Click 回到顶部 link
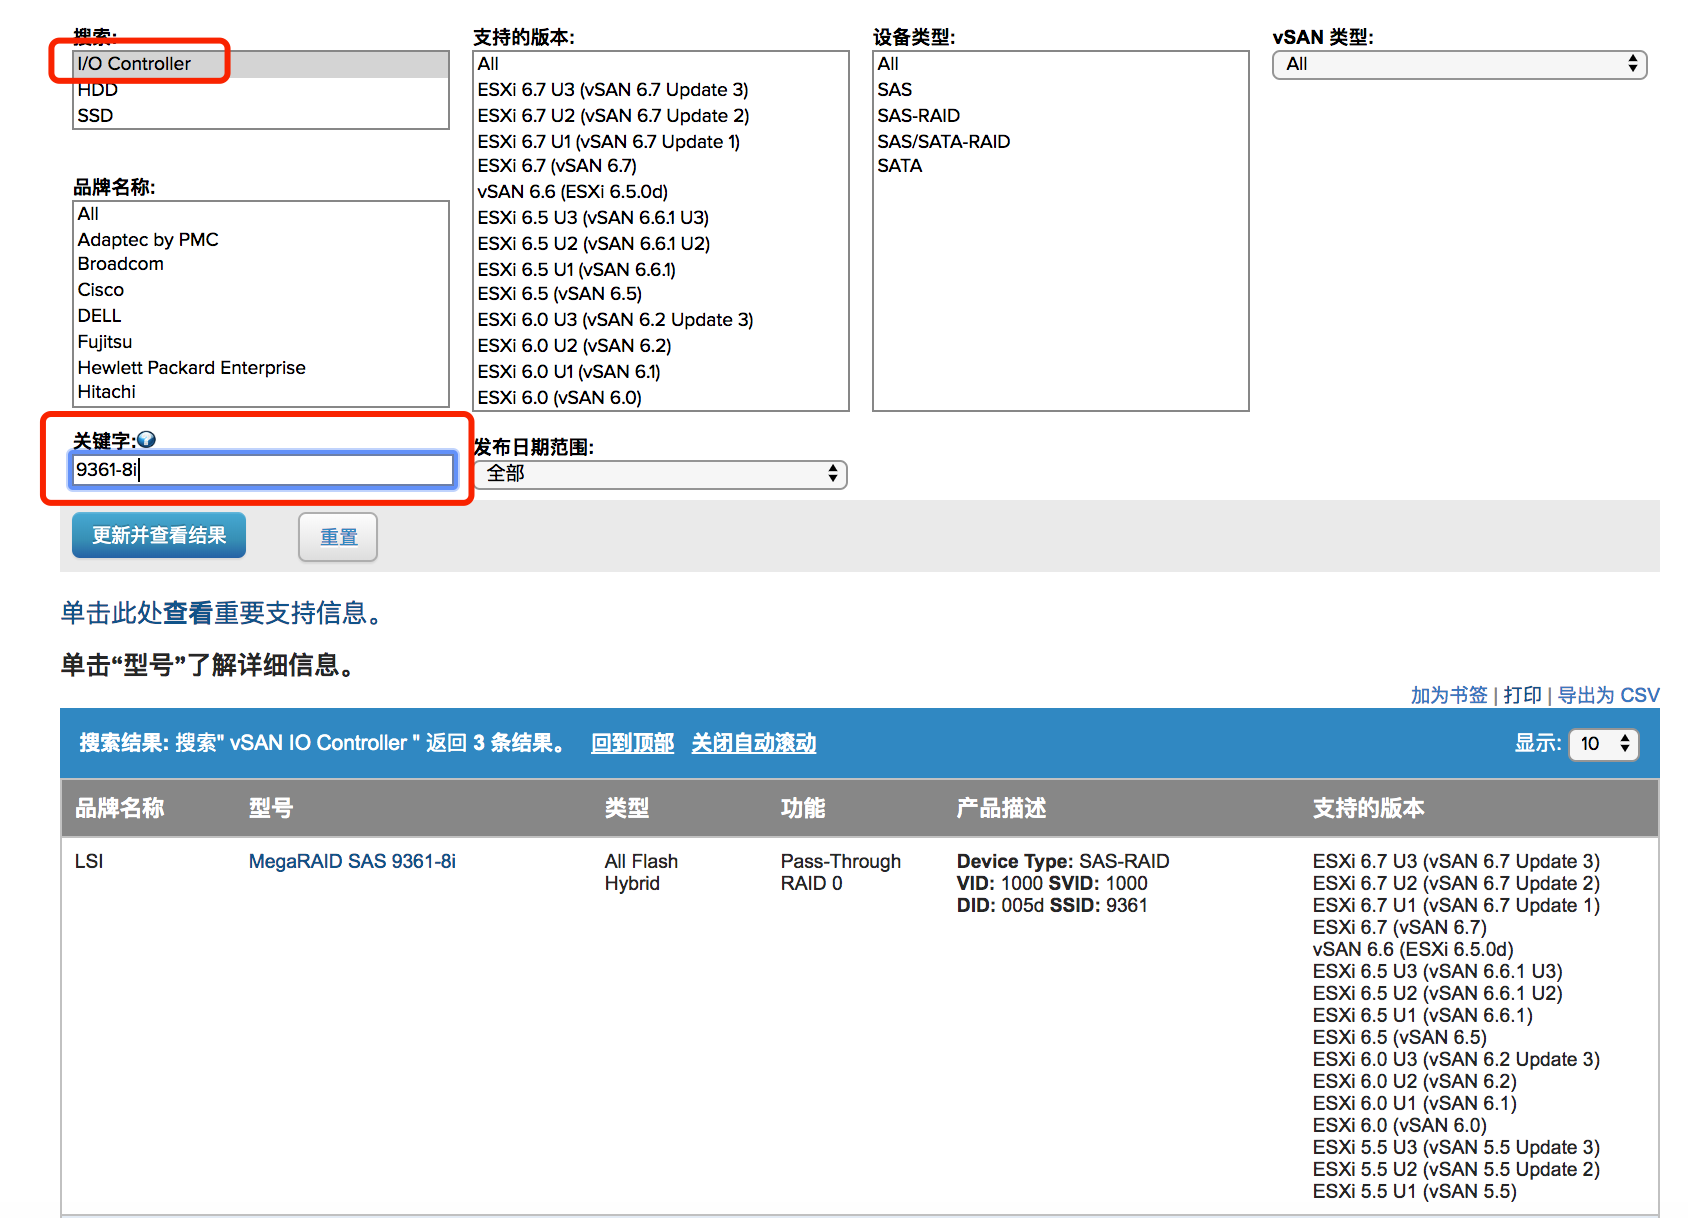This screenshot has width=1688, height=1218. [632, 743]
